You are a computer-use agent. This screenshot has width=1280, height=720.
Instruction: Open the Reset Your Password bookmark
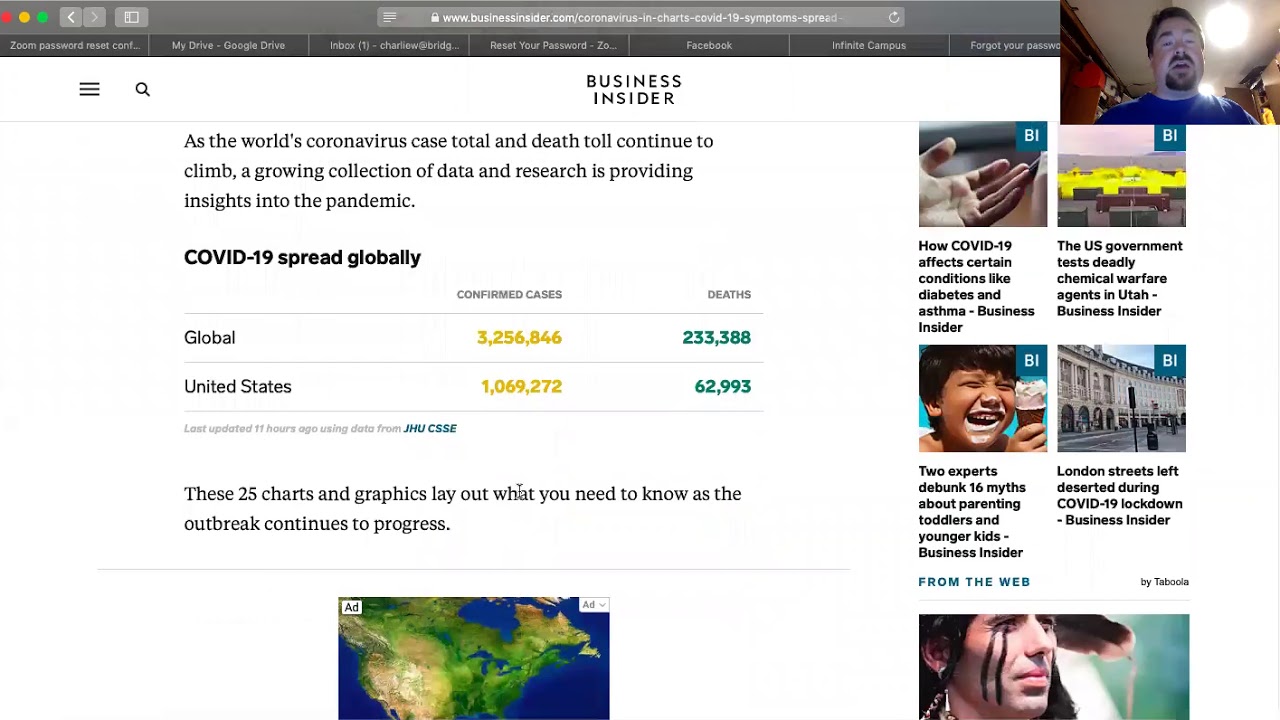point(553,45)
